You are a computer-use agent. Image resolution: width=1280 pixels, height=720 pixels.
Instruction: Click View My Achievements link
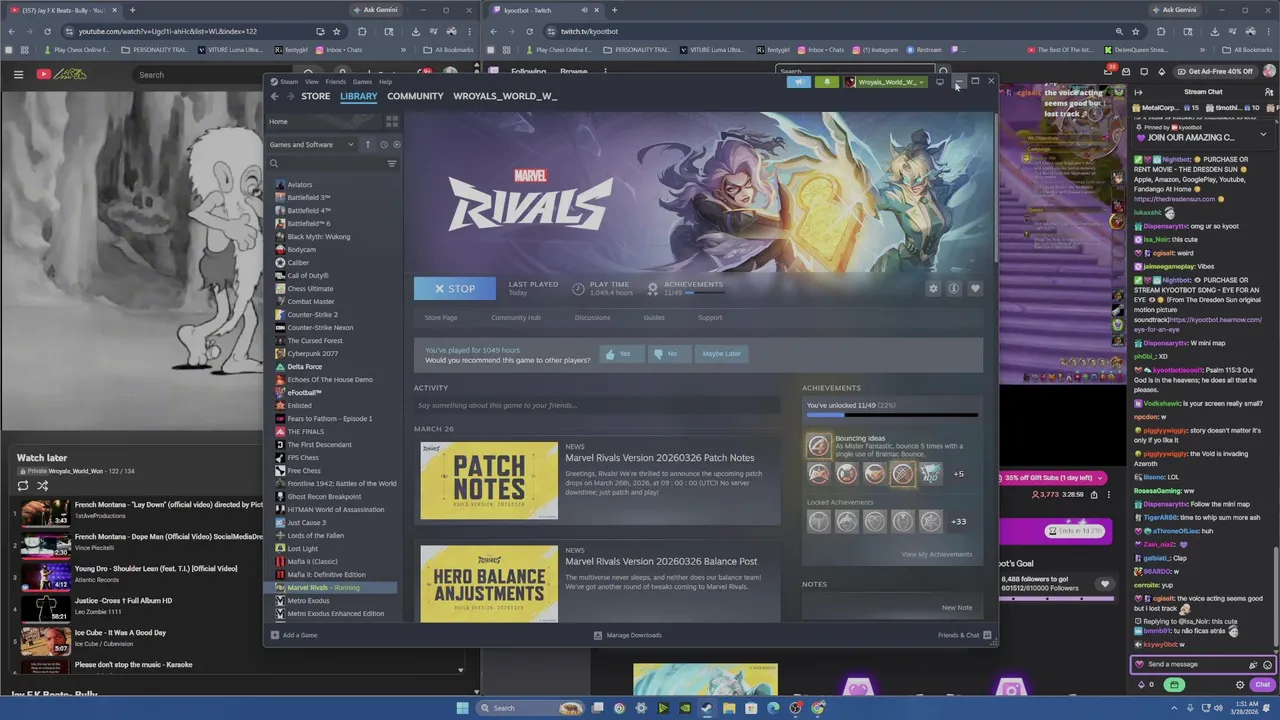[937, 554]
